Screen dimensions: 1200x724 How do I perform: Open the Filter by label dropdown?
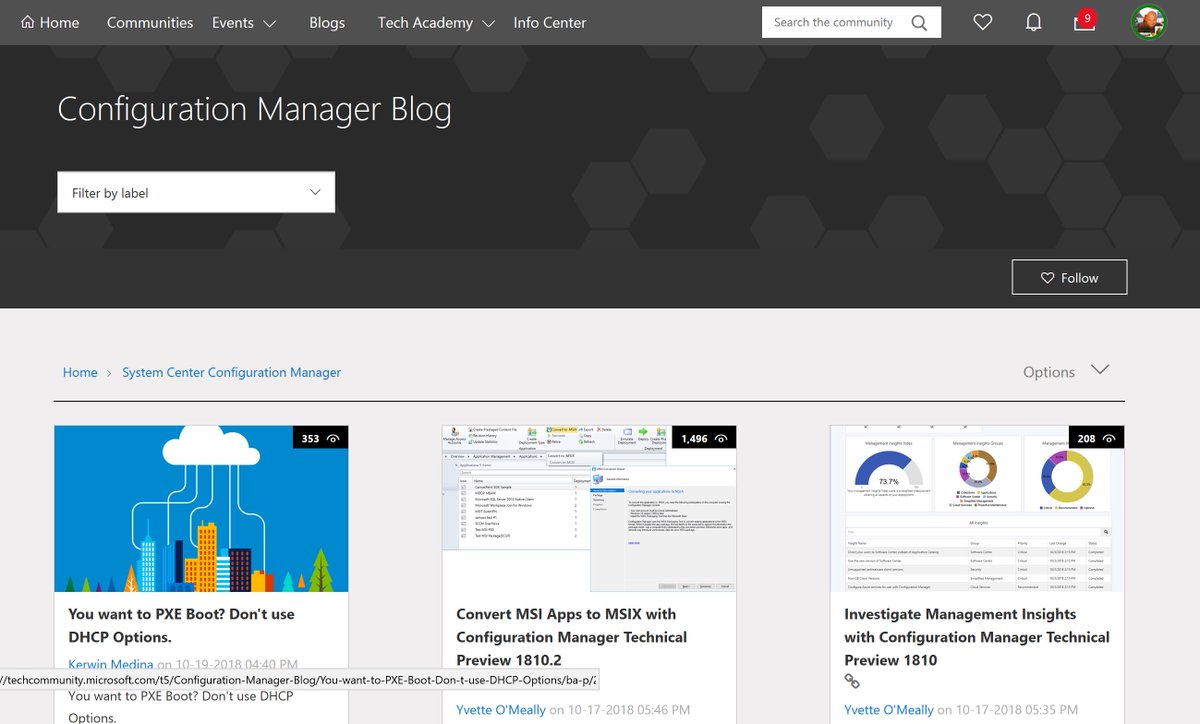pos(196,192)
